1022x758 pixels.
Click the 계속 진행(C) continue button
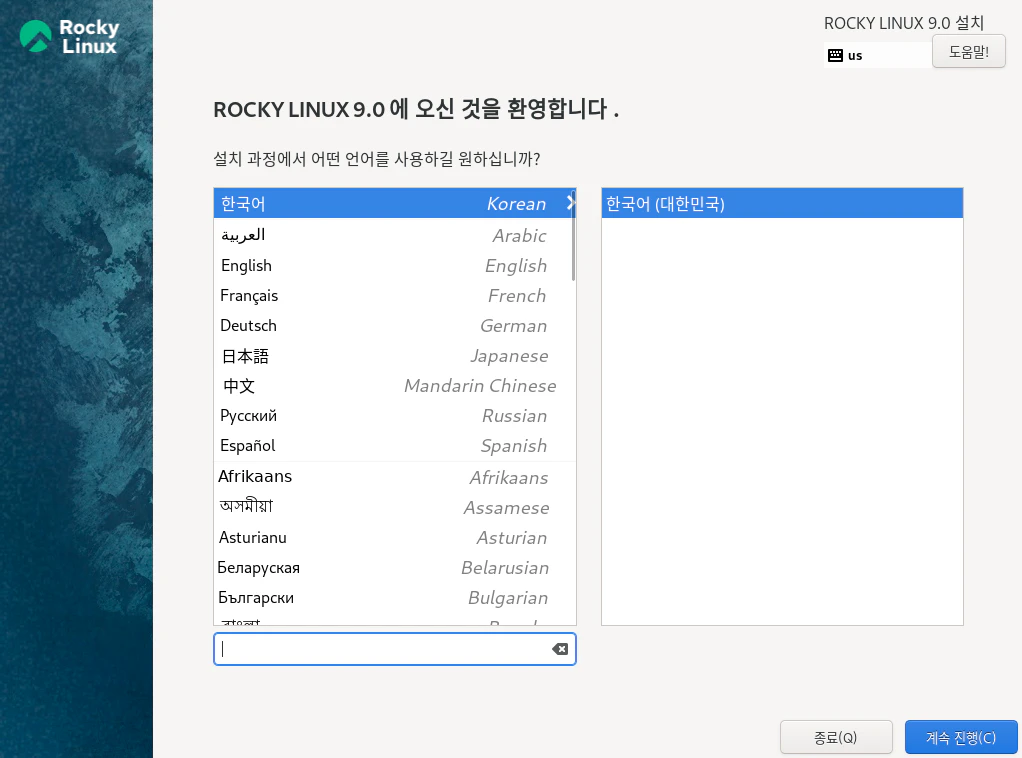tap(961, 737)
